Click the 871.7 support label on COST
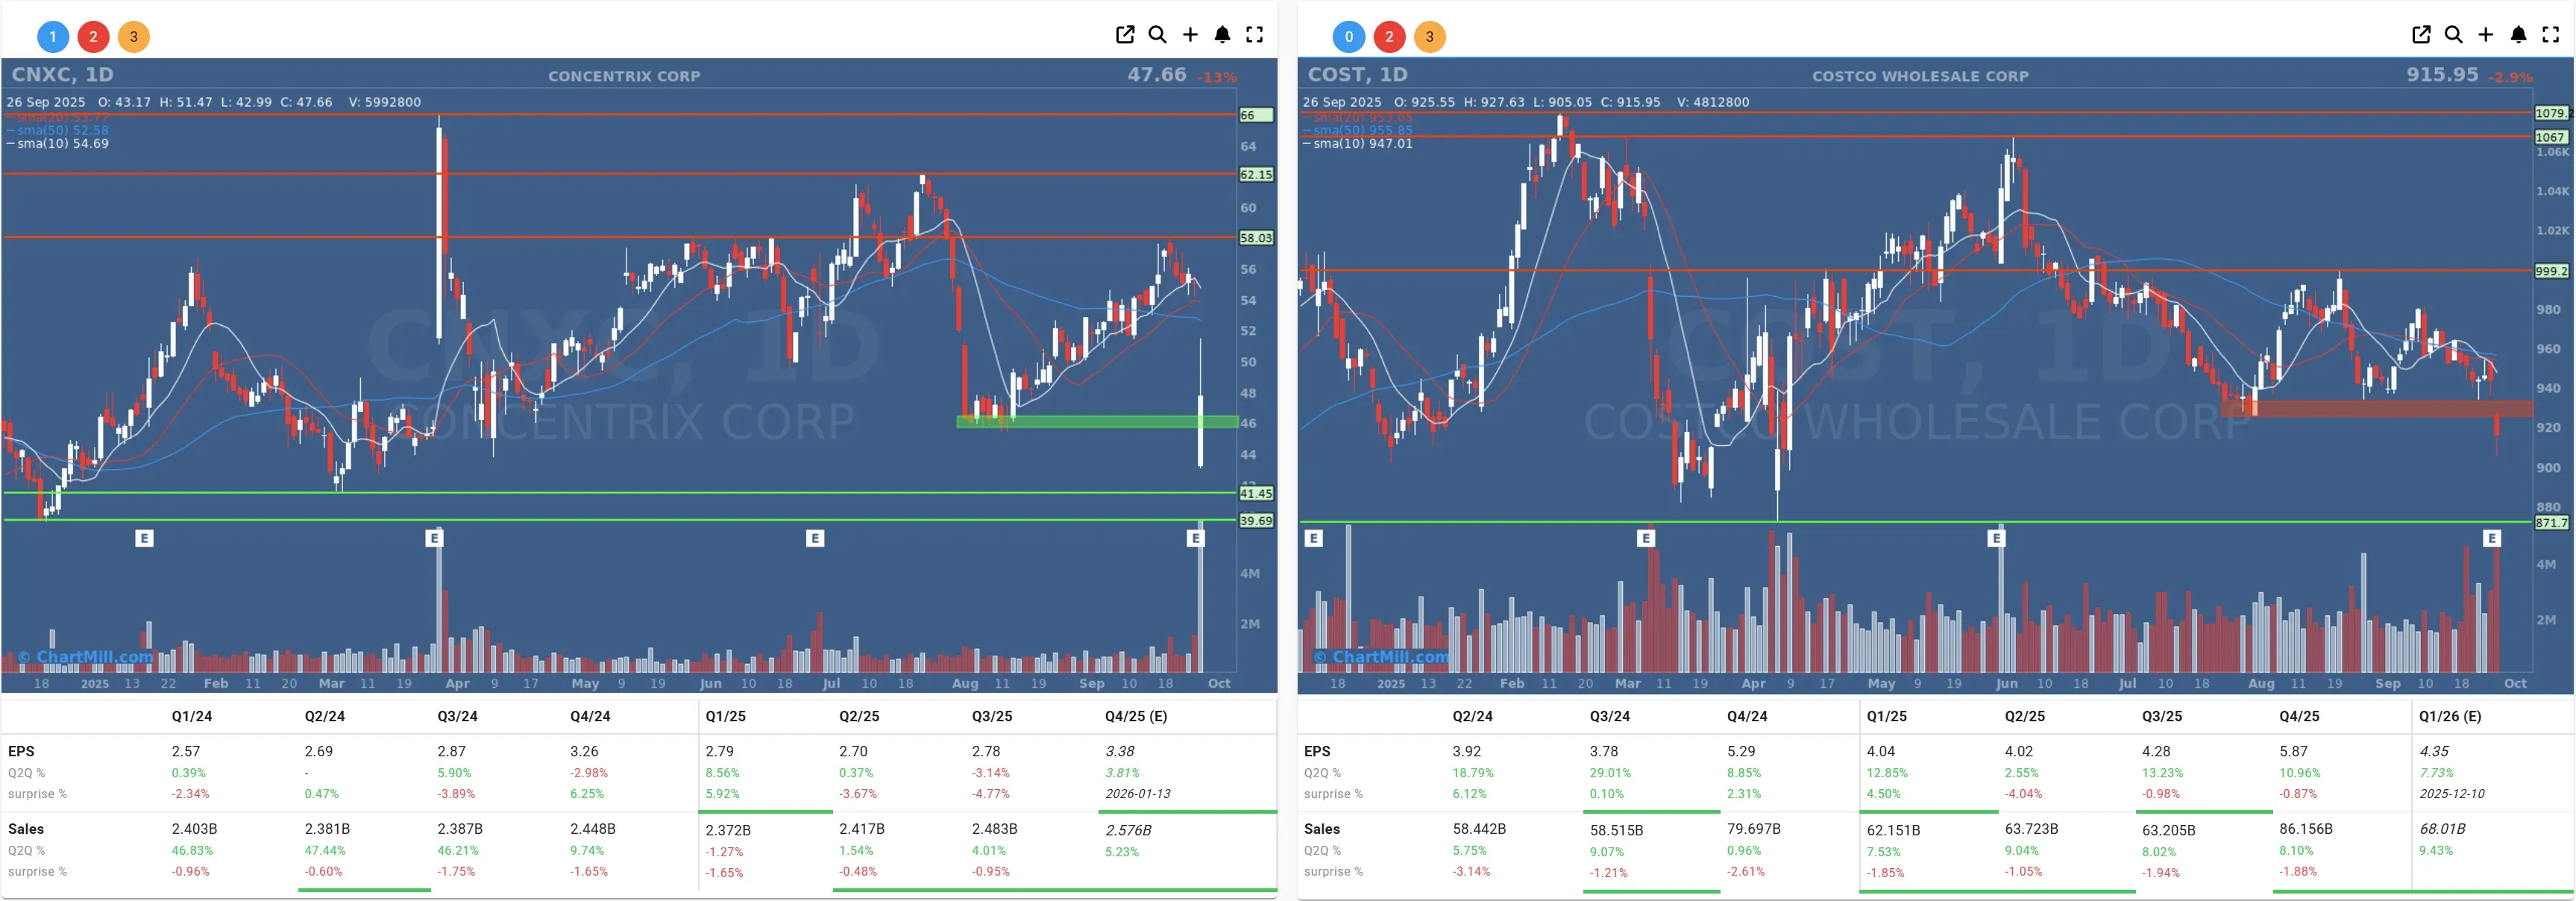The width and height of the screenshot is (2576, 901). pos(2551,523)
